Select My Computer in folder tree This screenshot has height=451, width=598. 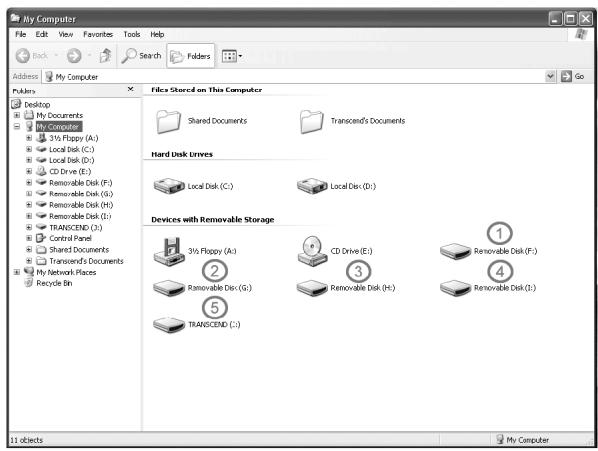pos(58,127)
